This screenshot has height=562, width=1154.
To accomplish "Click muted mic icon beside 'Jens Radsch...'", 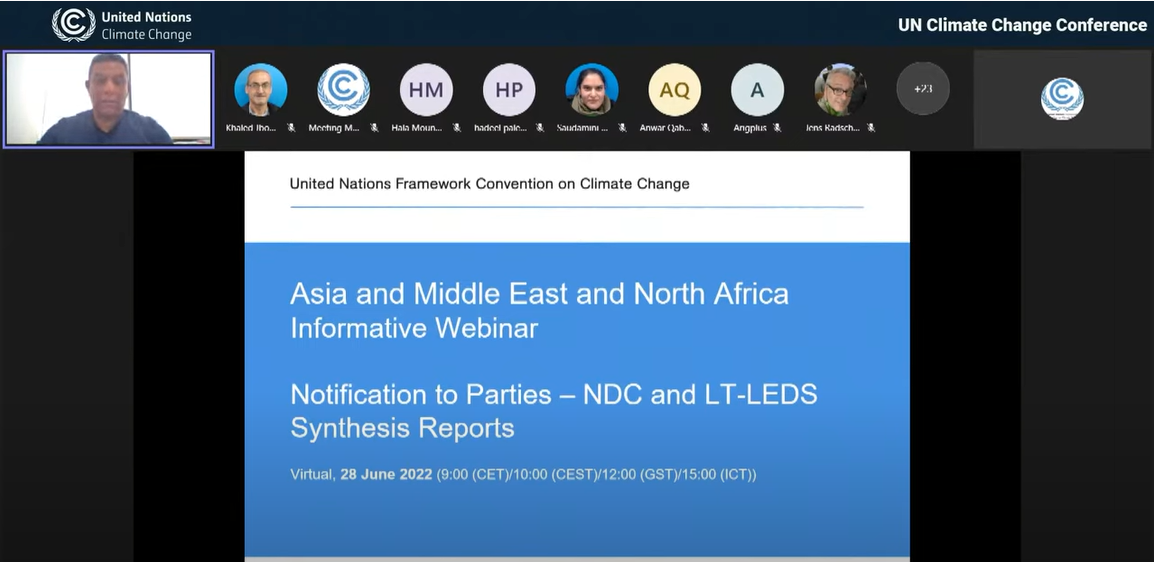I will pos(871,128).
